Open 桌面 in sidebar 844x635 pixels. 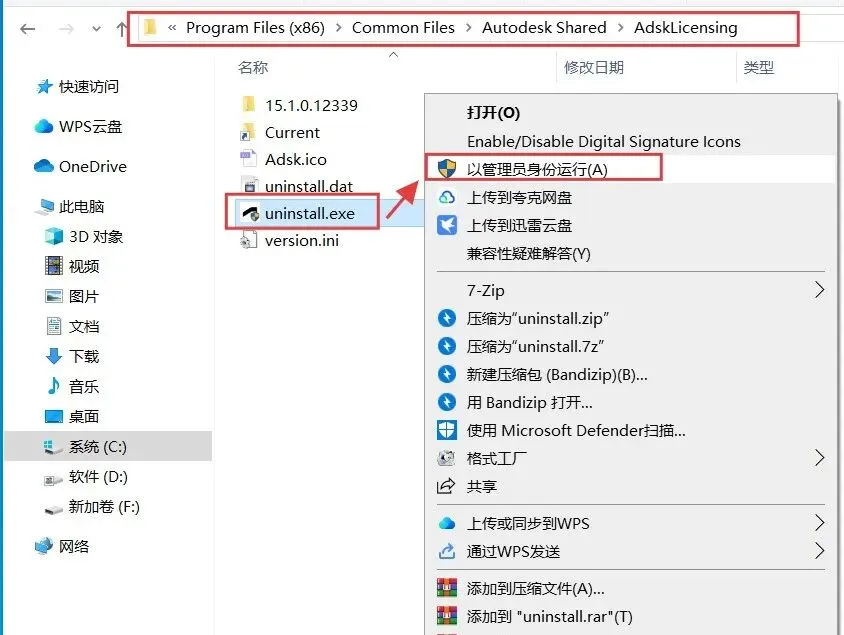pyautogui.click(x=84, y=417)
